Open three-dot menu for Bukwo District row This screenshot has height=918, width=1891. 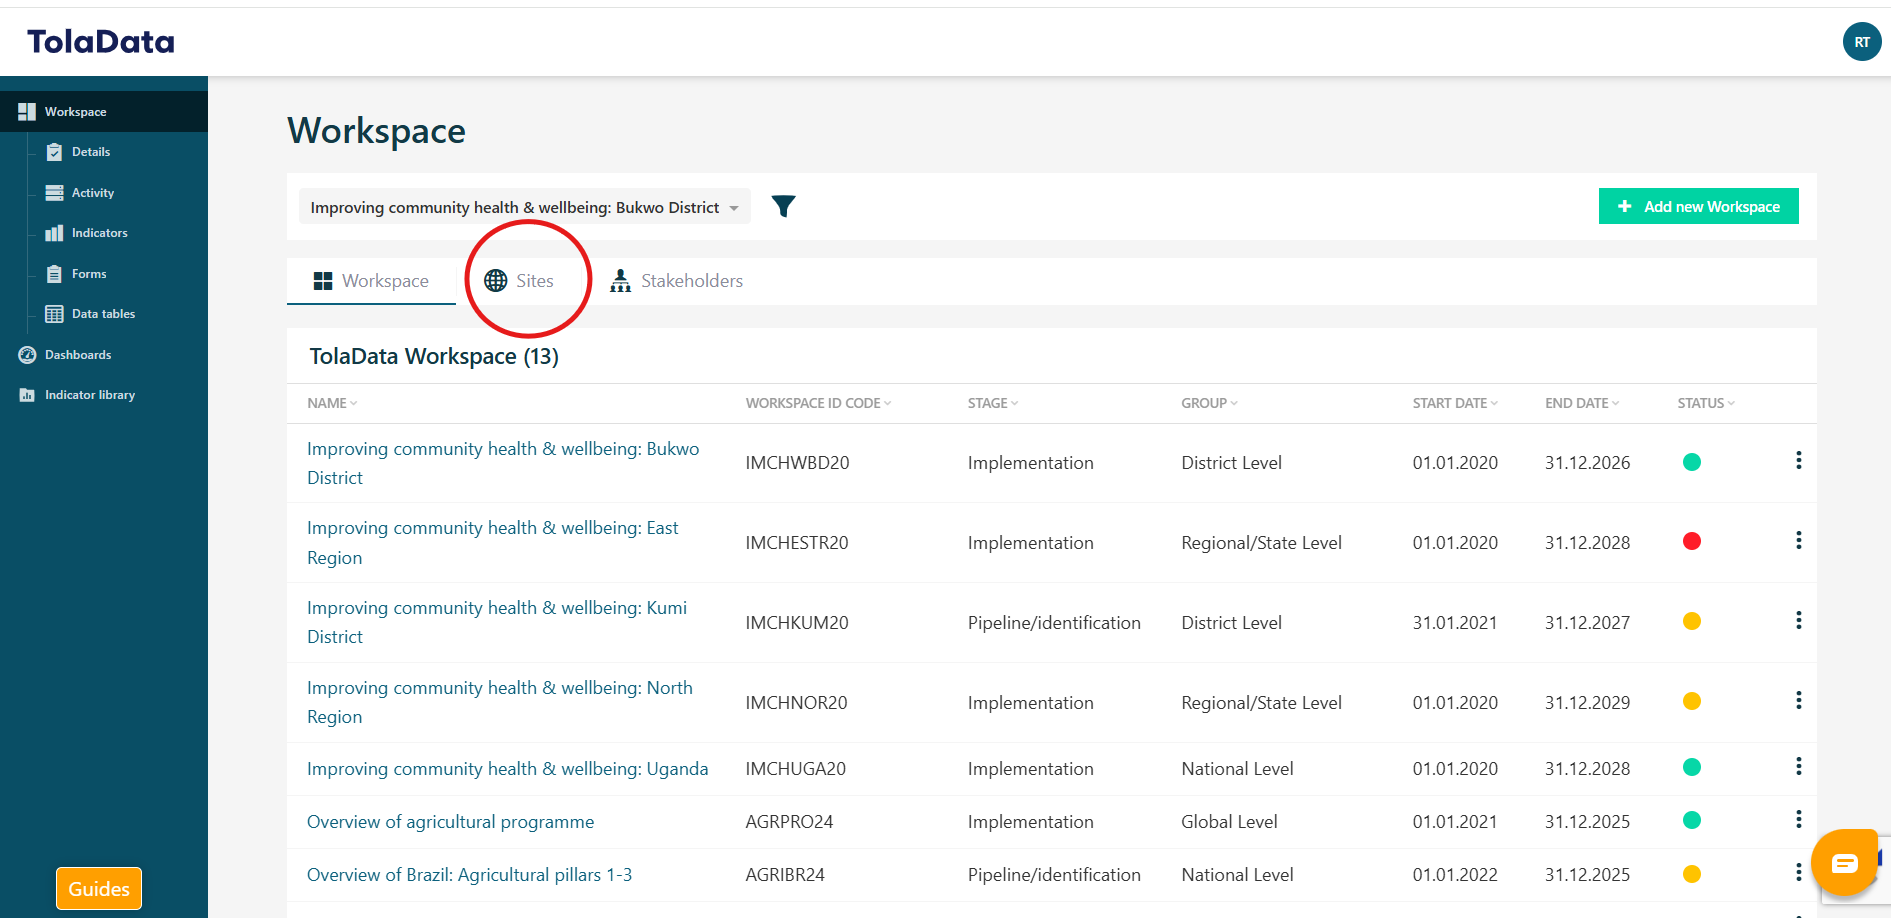click(1798, 461)
